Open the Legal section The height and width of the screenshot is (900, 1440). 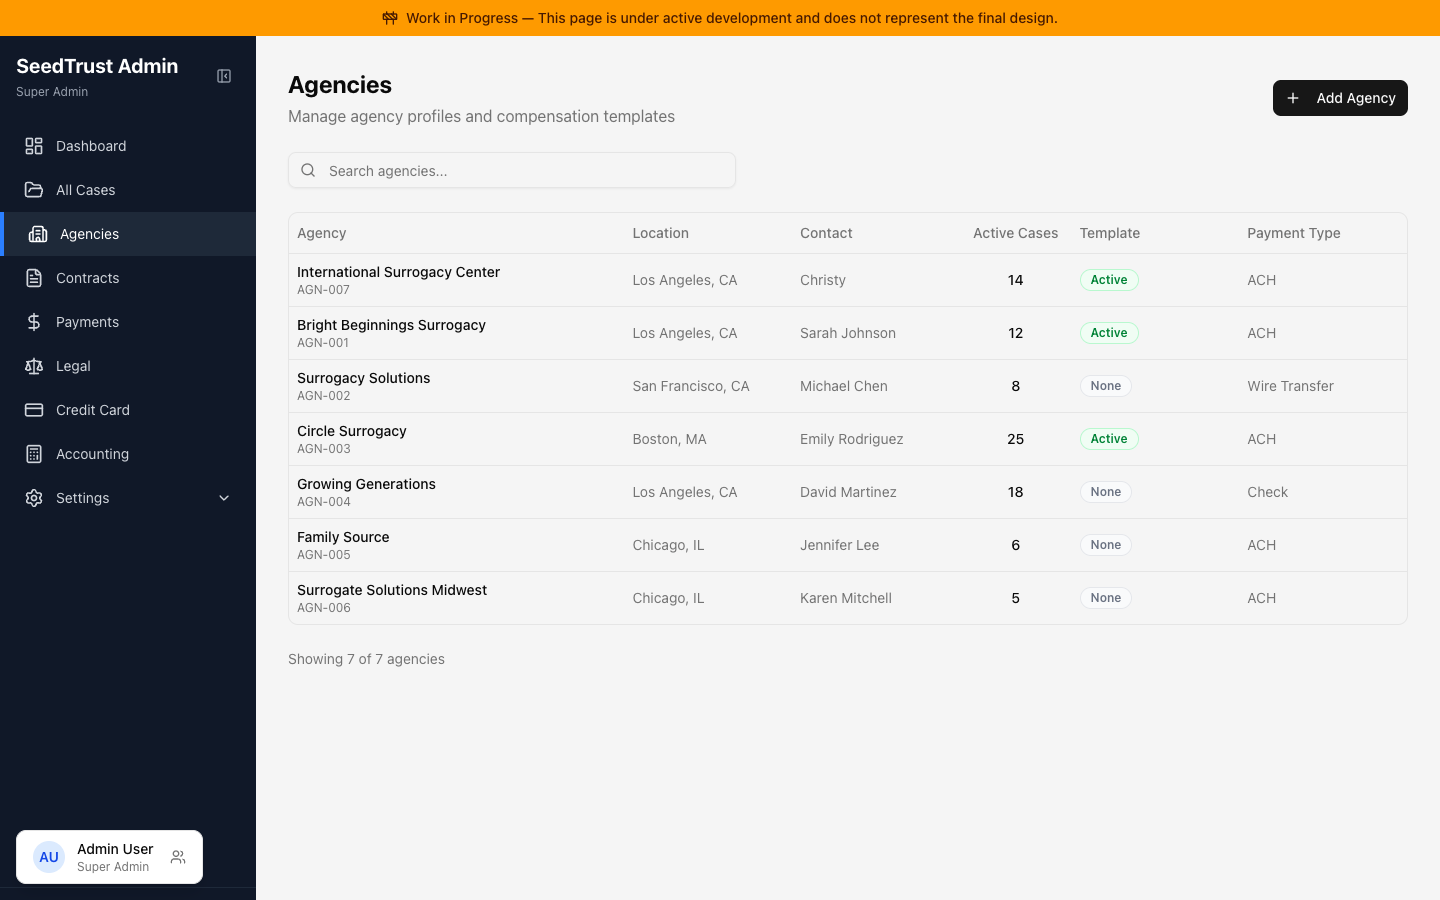coord(128,366)
